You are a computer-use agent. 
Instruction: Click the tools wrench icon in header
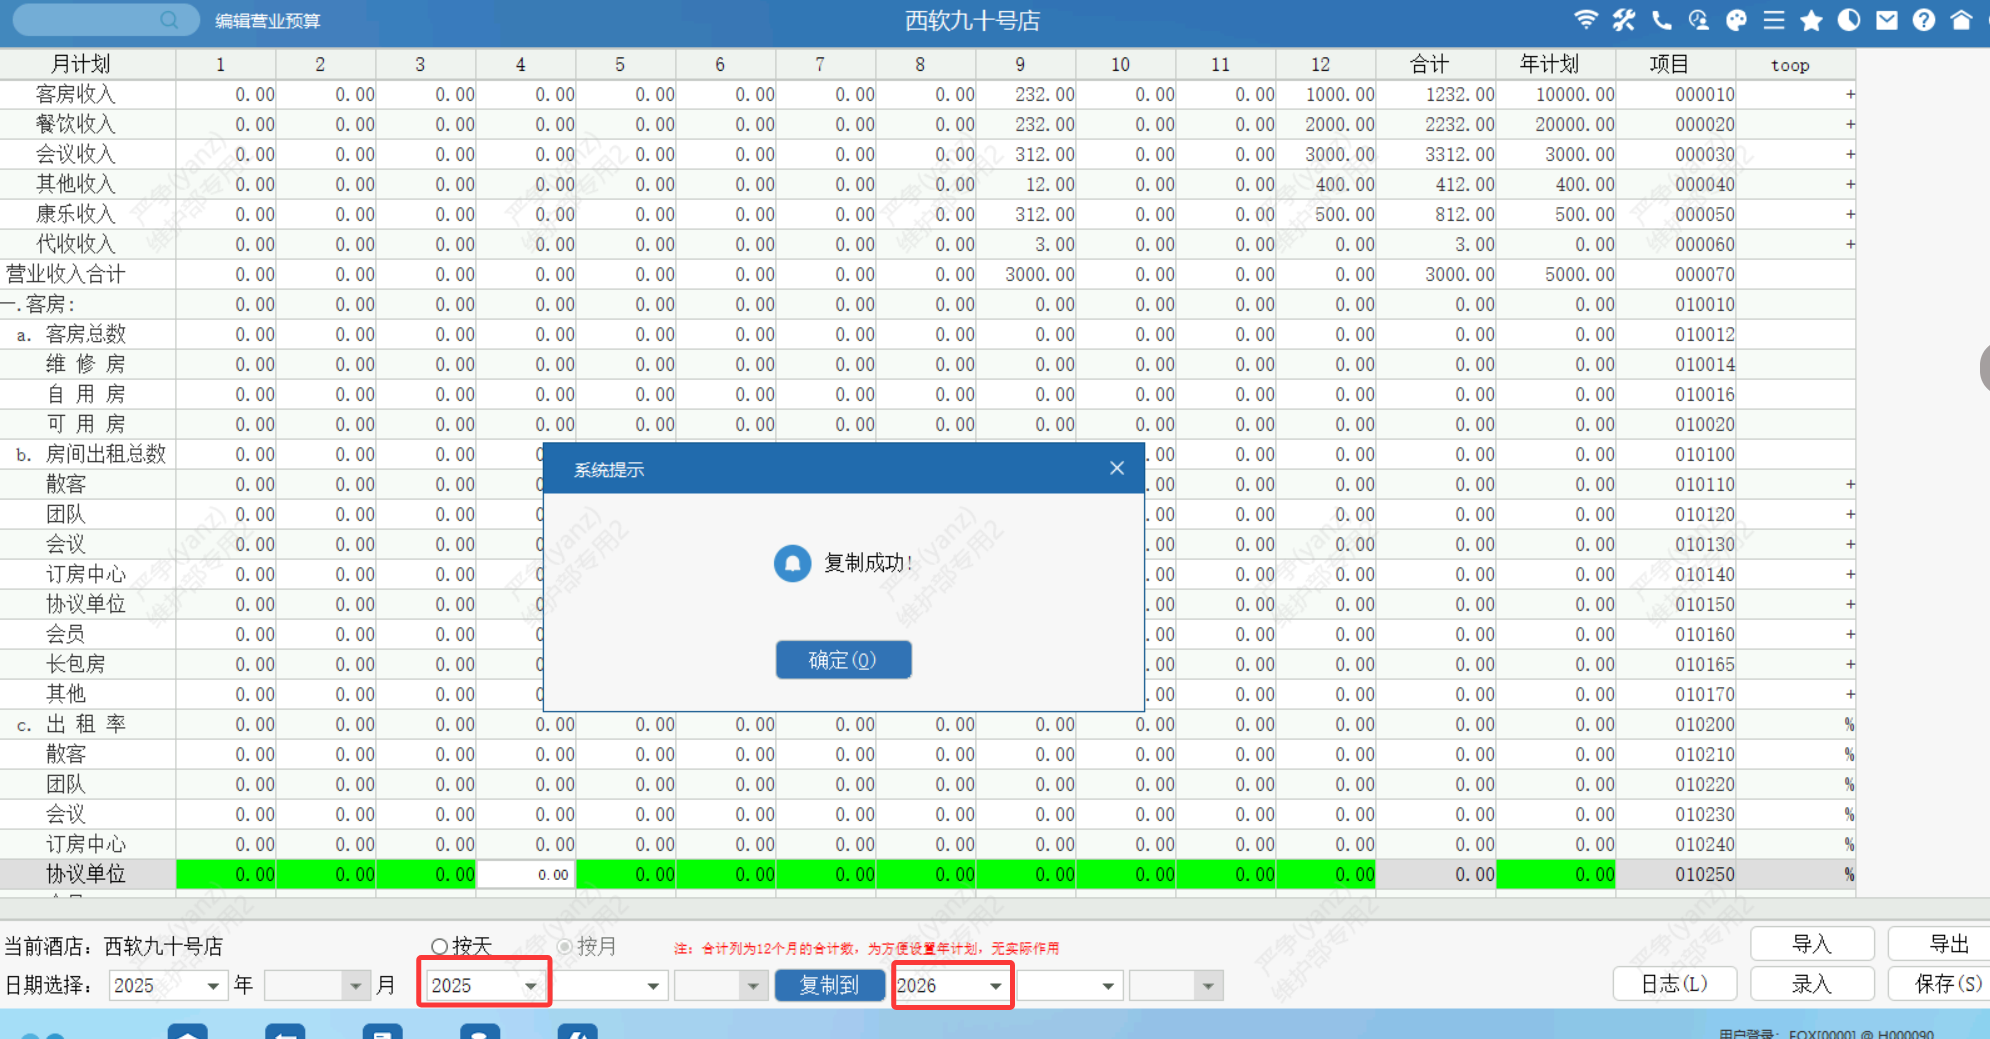(1623, 20)
